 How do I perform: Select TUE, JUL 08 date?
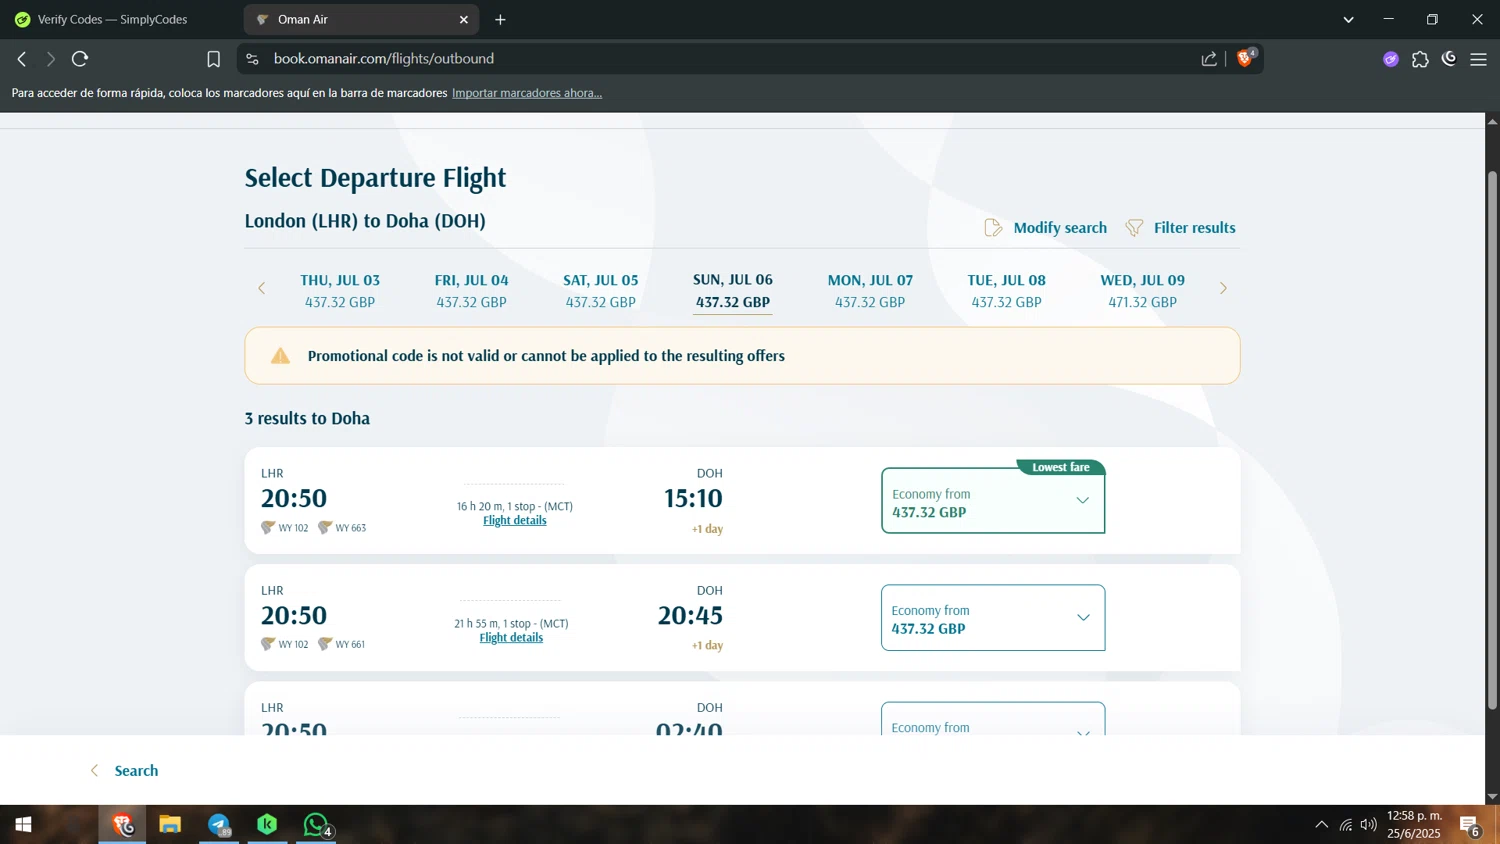pyautogui.click(x=1006, y=291)
